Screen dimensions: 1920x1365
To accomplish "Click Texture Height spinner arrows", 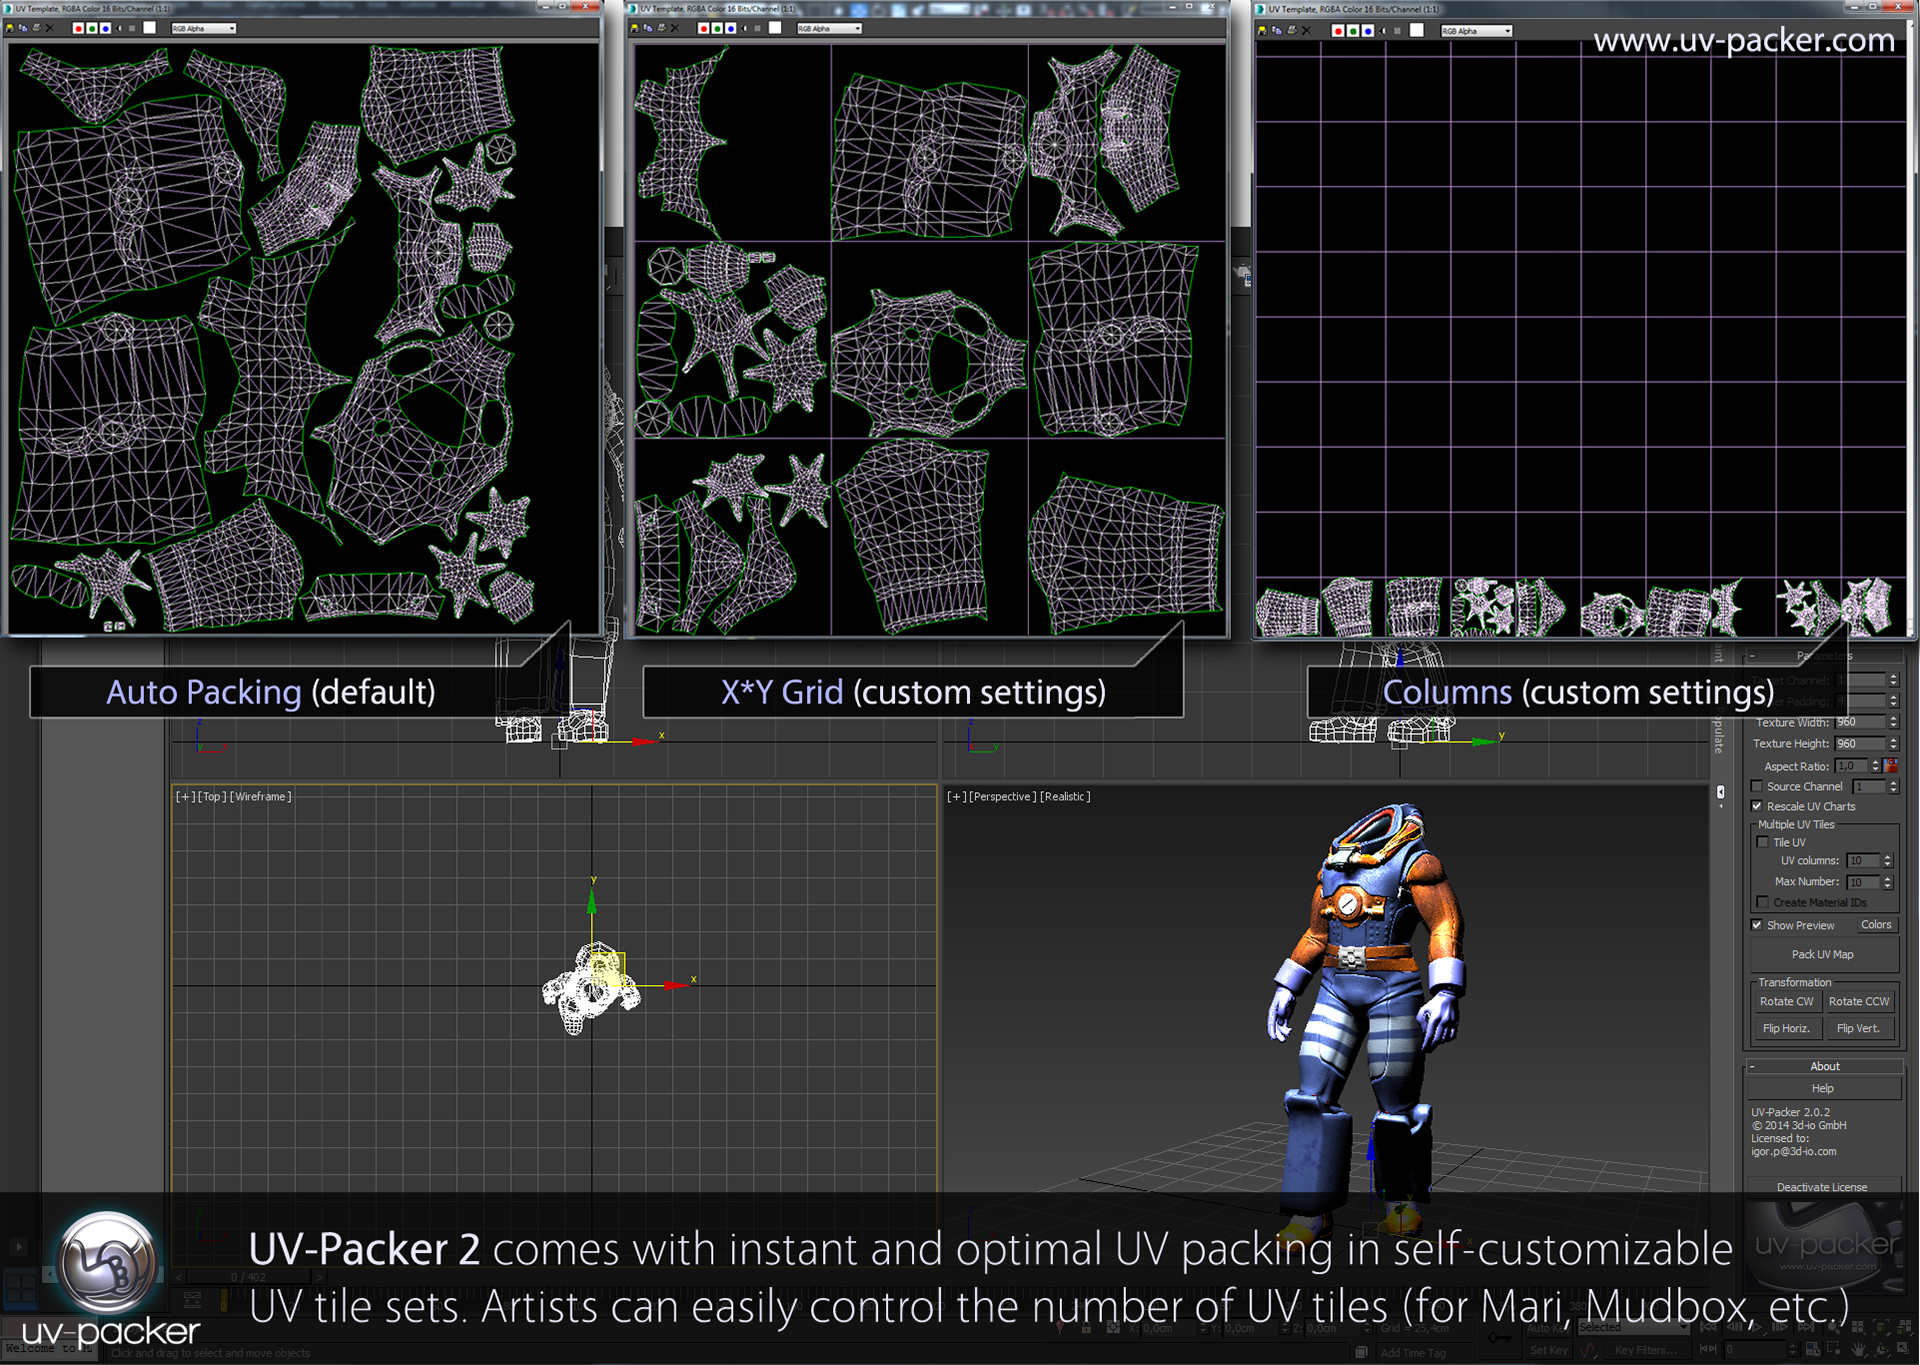I will point(1894,743).
